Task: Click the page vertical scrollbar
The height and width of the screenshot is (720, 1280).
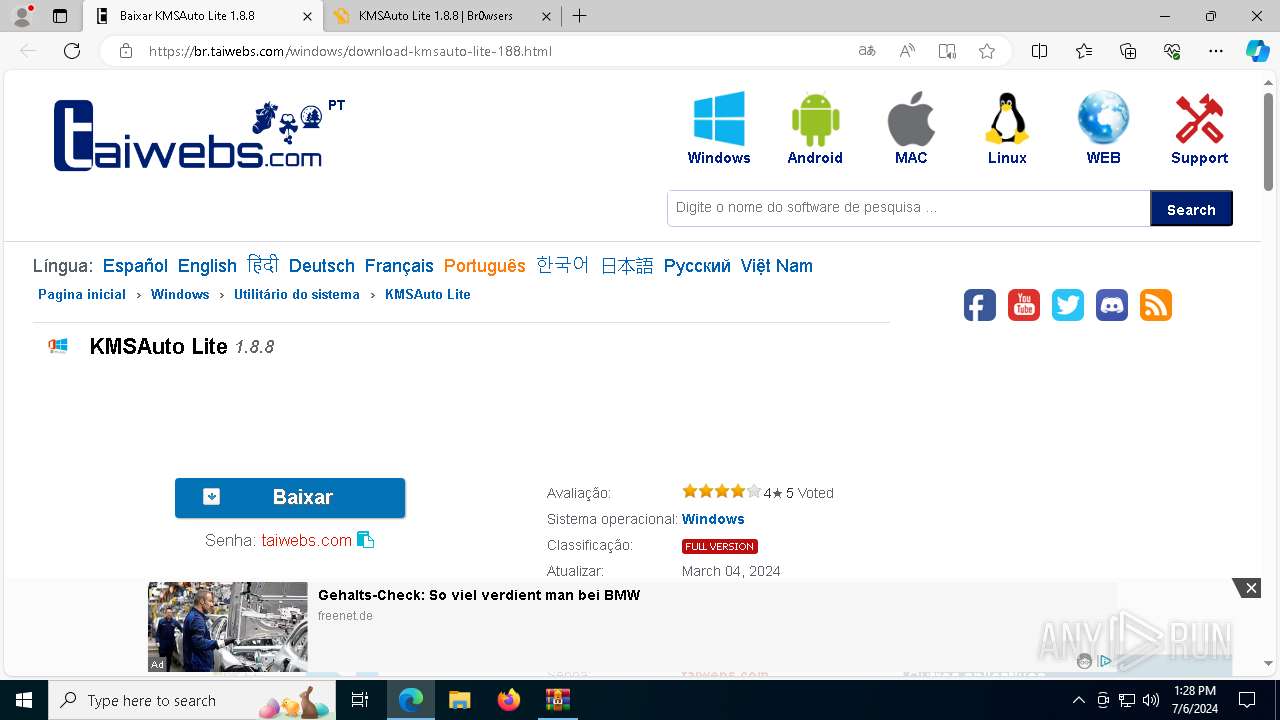Action: click(1268, 140)
